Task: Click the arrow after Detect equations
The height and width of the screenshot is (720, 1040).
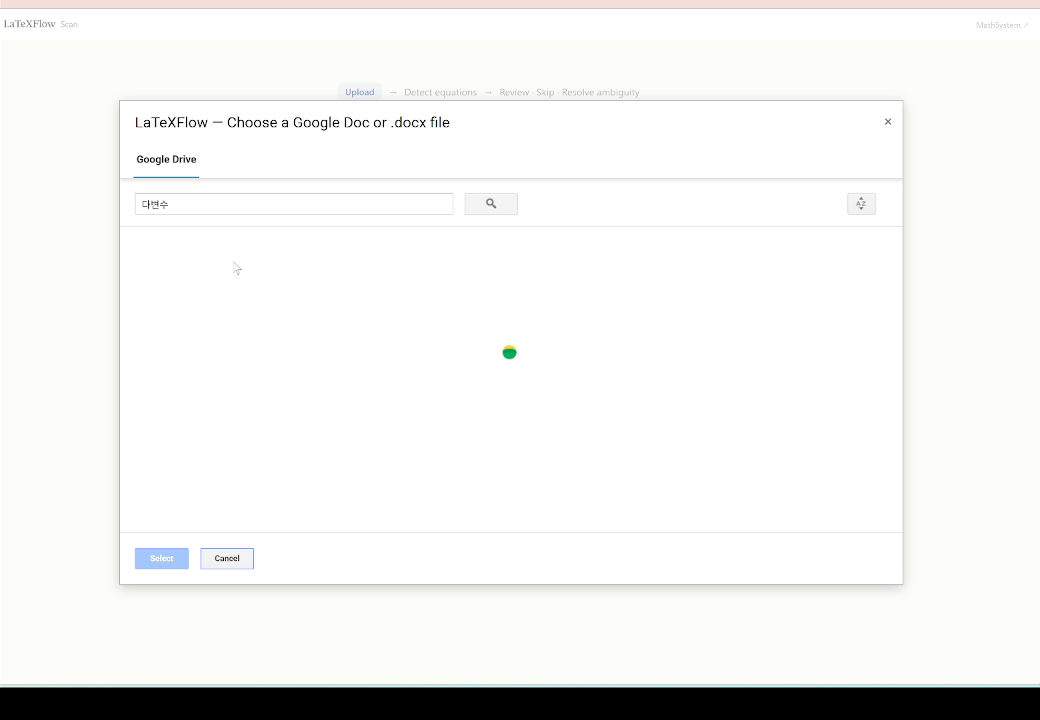Action: click(x=488, y=92)
